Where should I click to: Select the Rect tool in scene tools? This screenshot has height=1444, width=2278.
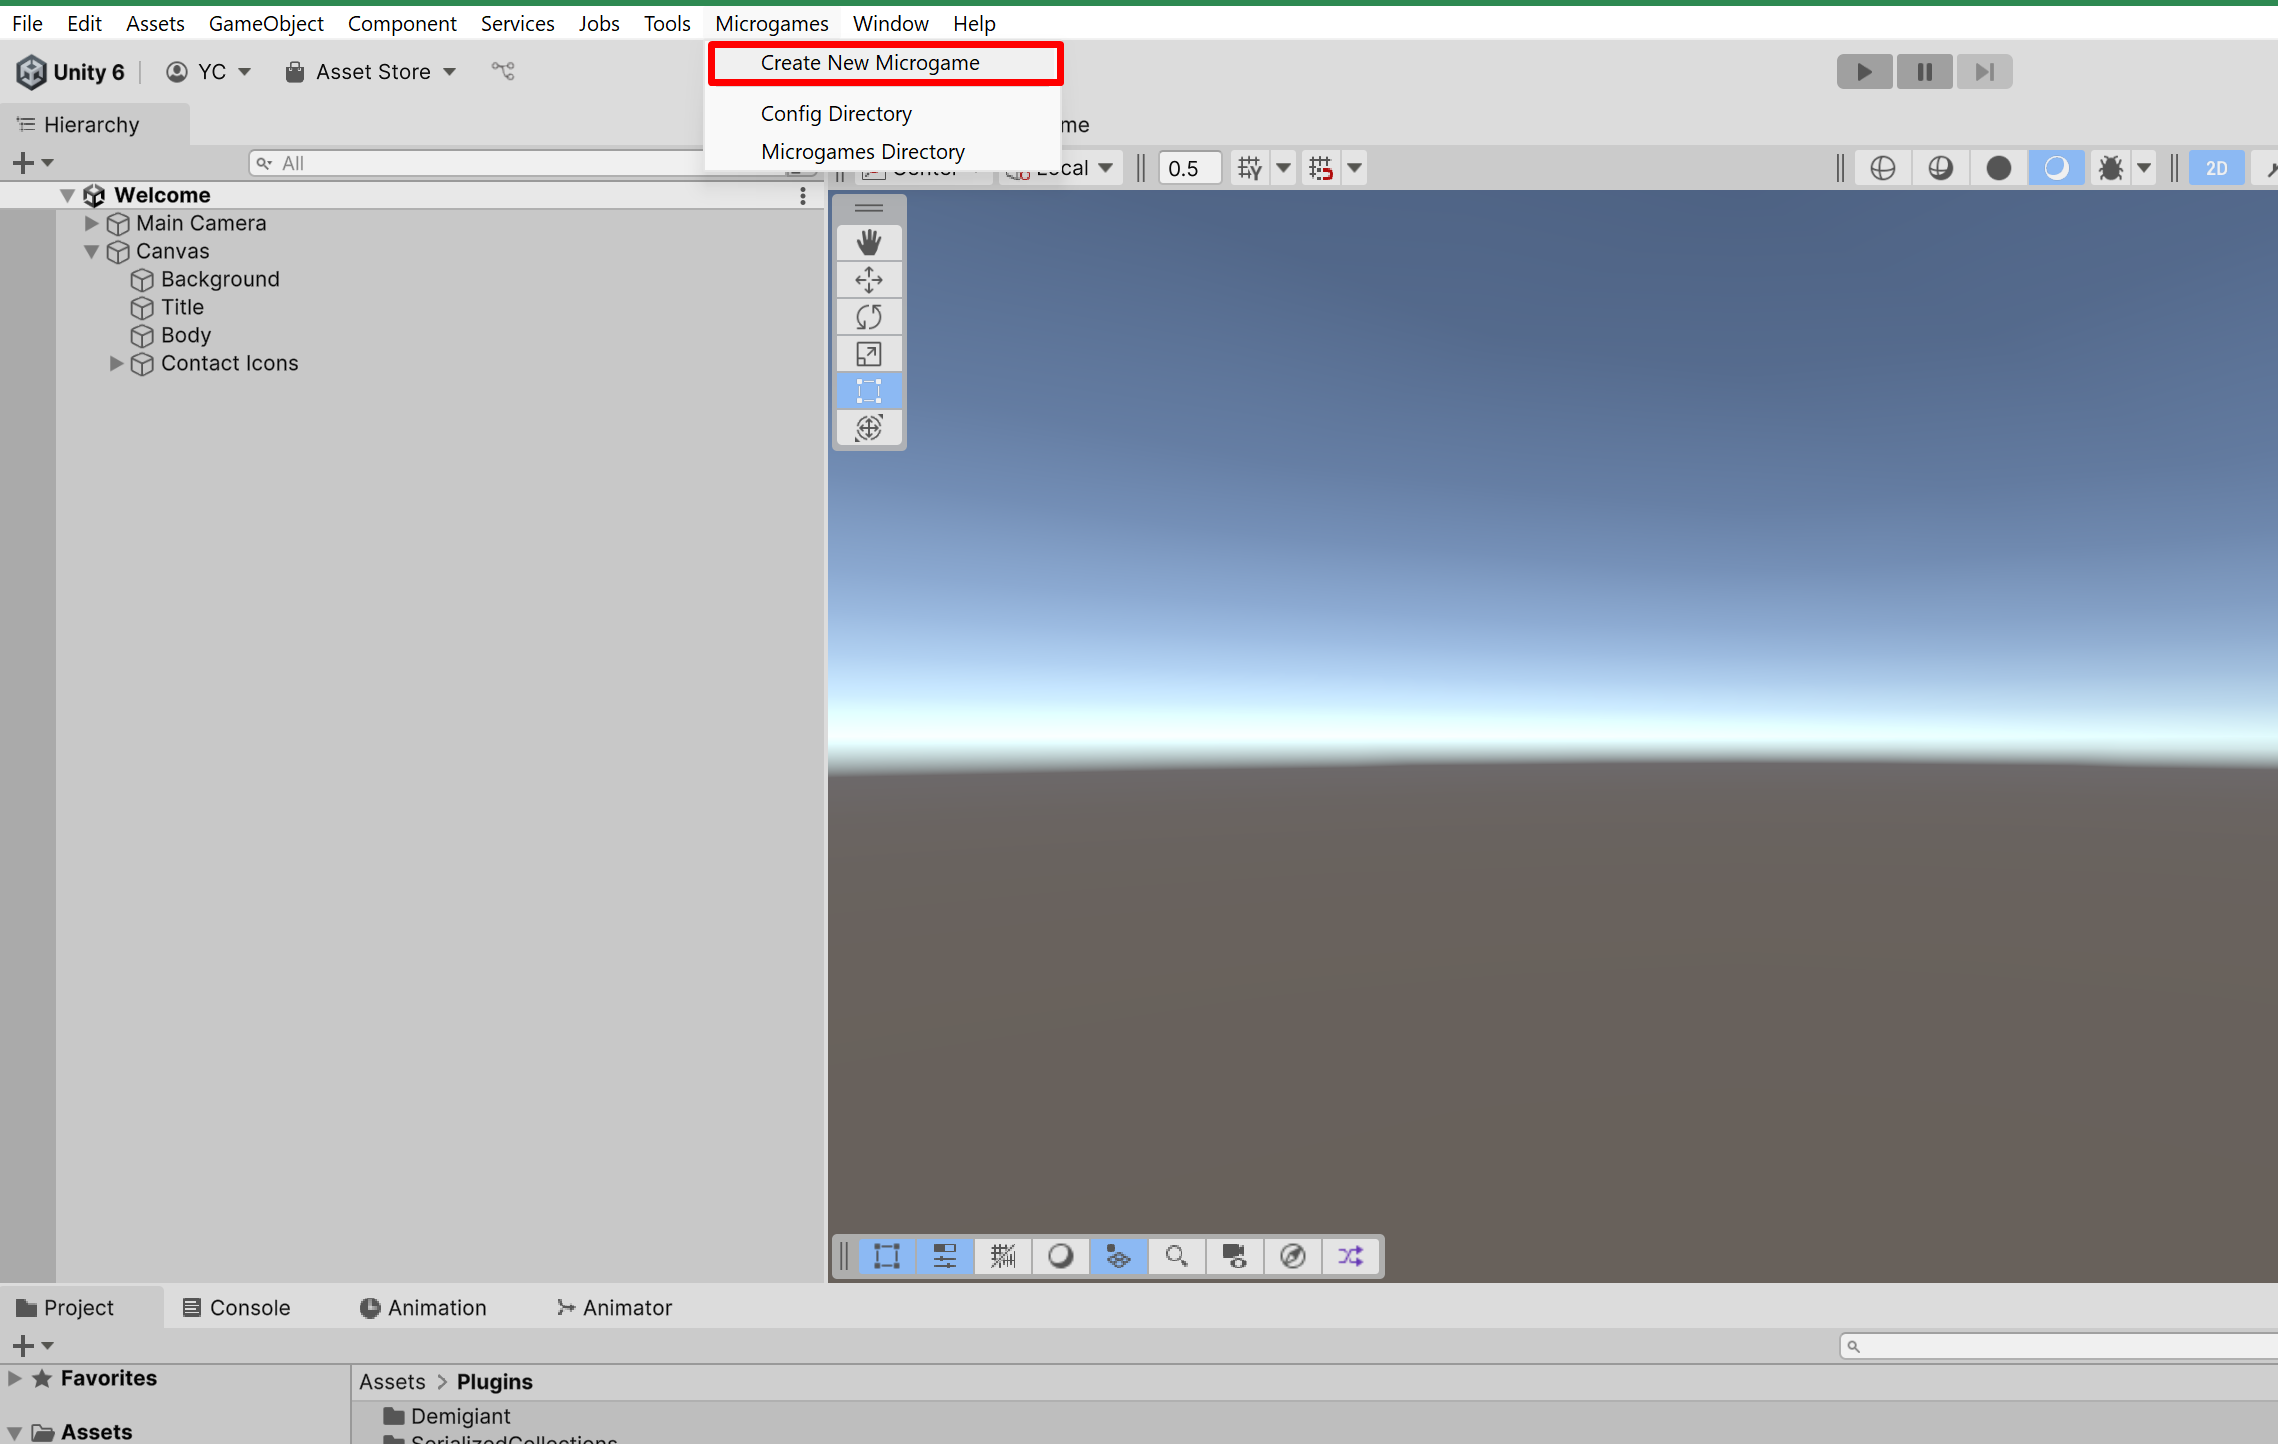click(868, 391)
